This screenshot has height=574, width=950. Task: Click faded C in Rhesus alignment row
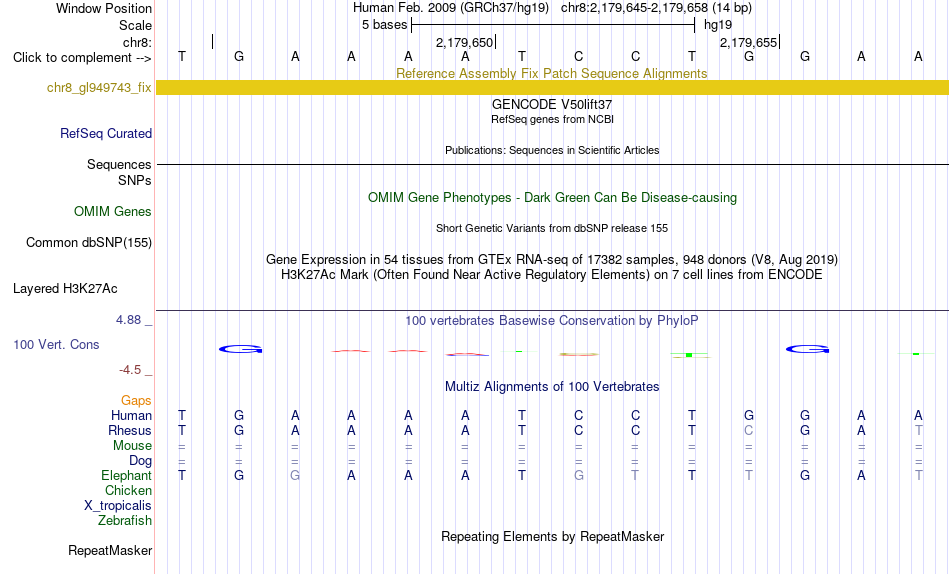tap(749, 430)
